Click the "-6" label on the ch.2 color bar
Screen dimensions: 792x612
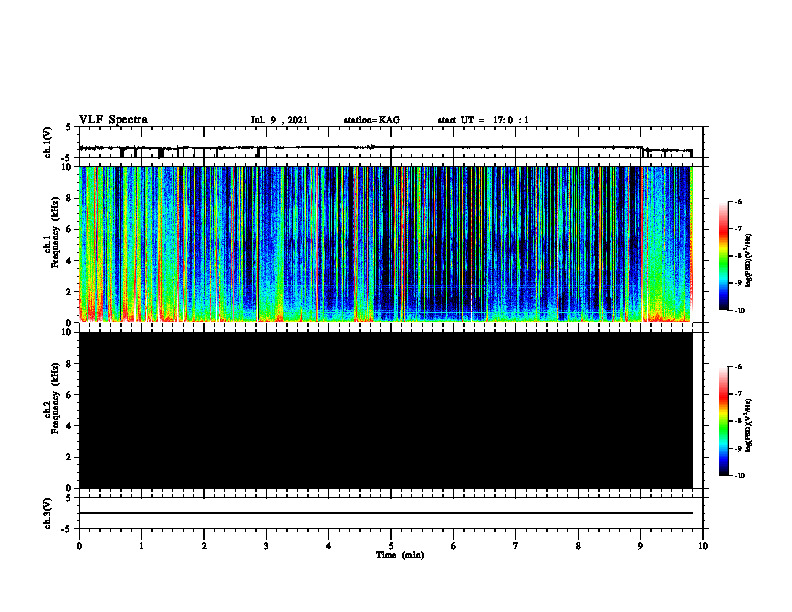pos(738,367)
